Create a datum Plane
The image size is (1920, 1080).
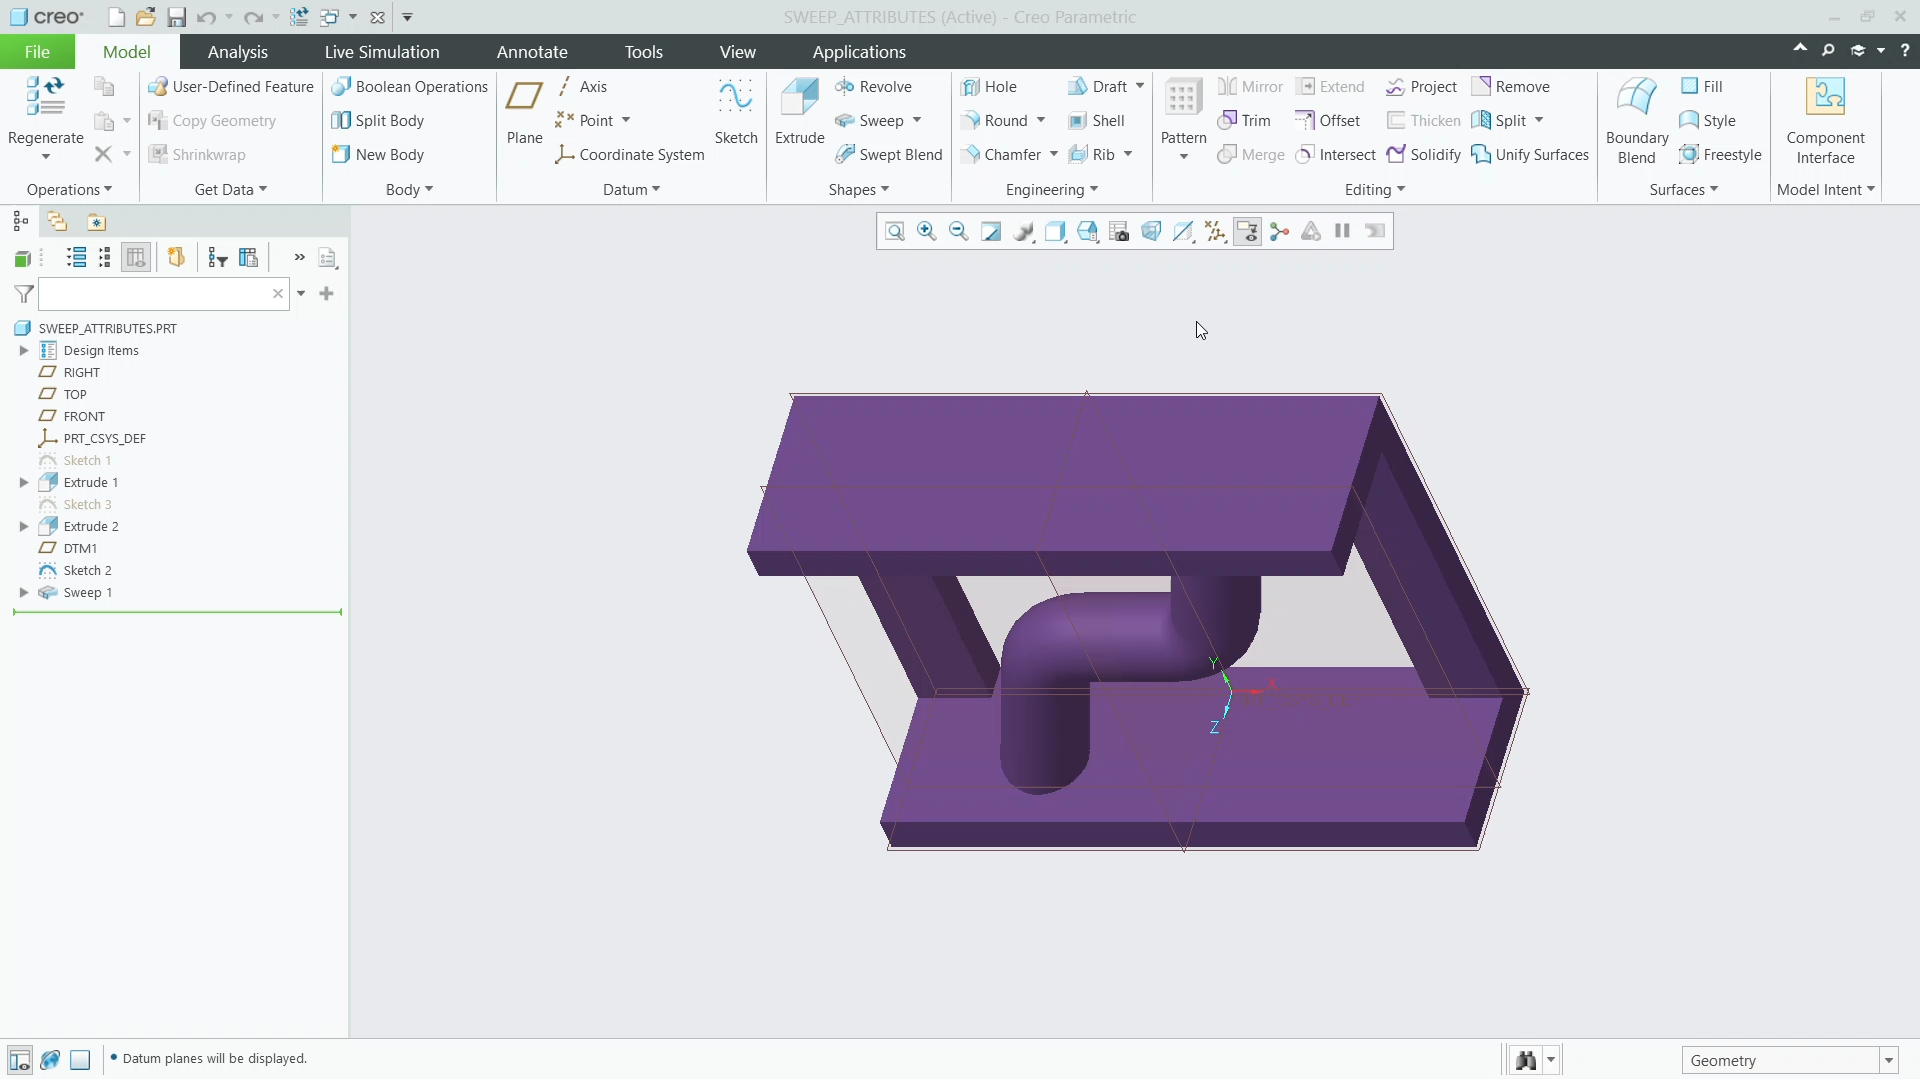[x=524, y=112]
